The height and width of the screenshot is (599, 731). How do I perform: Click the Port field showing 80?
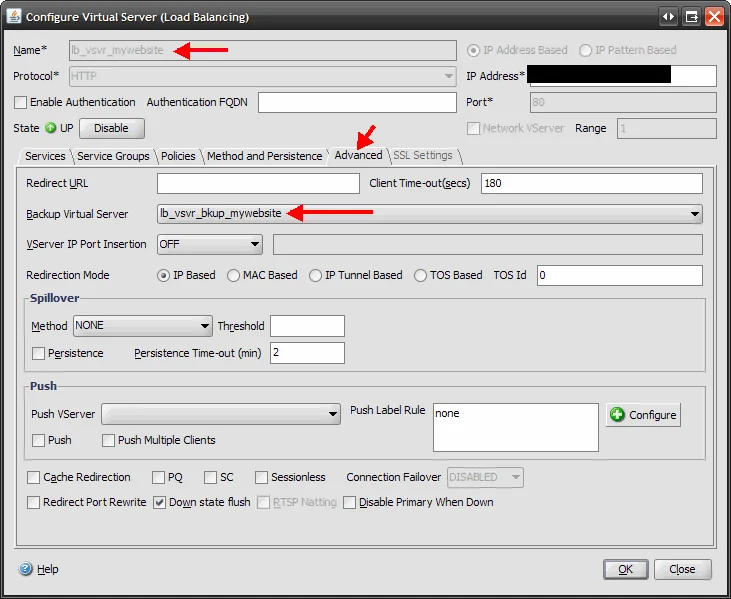[x=623, y=102]
